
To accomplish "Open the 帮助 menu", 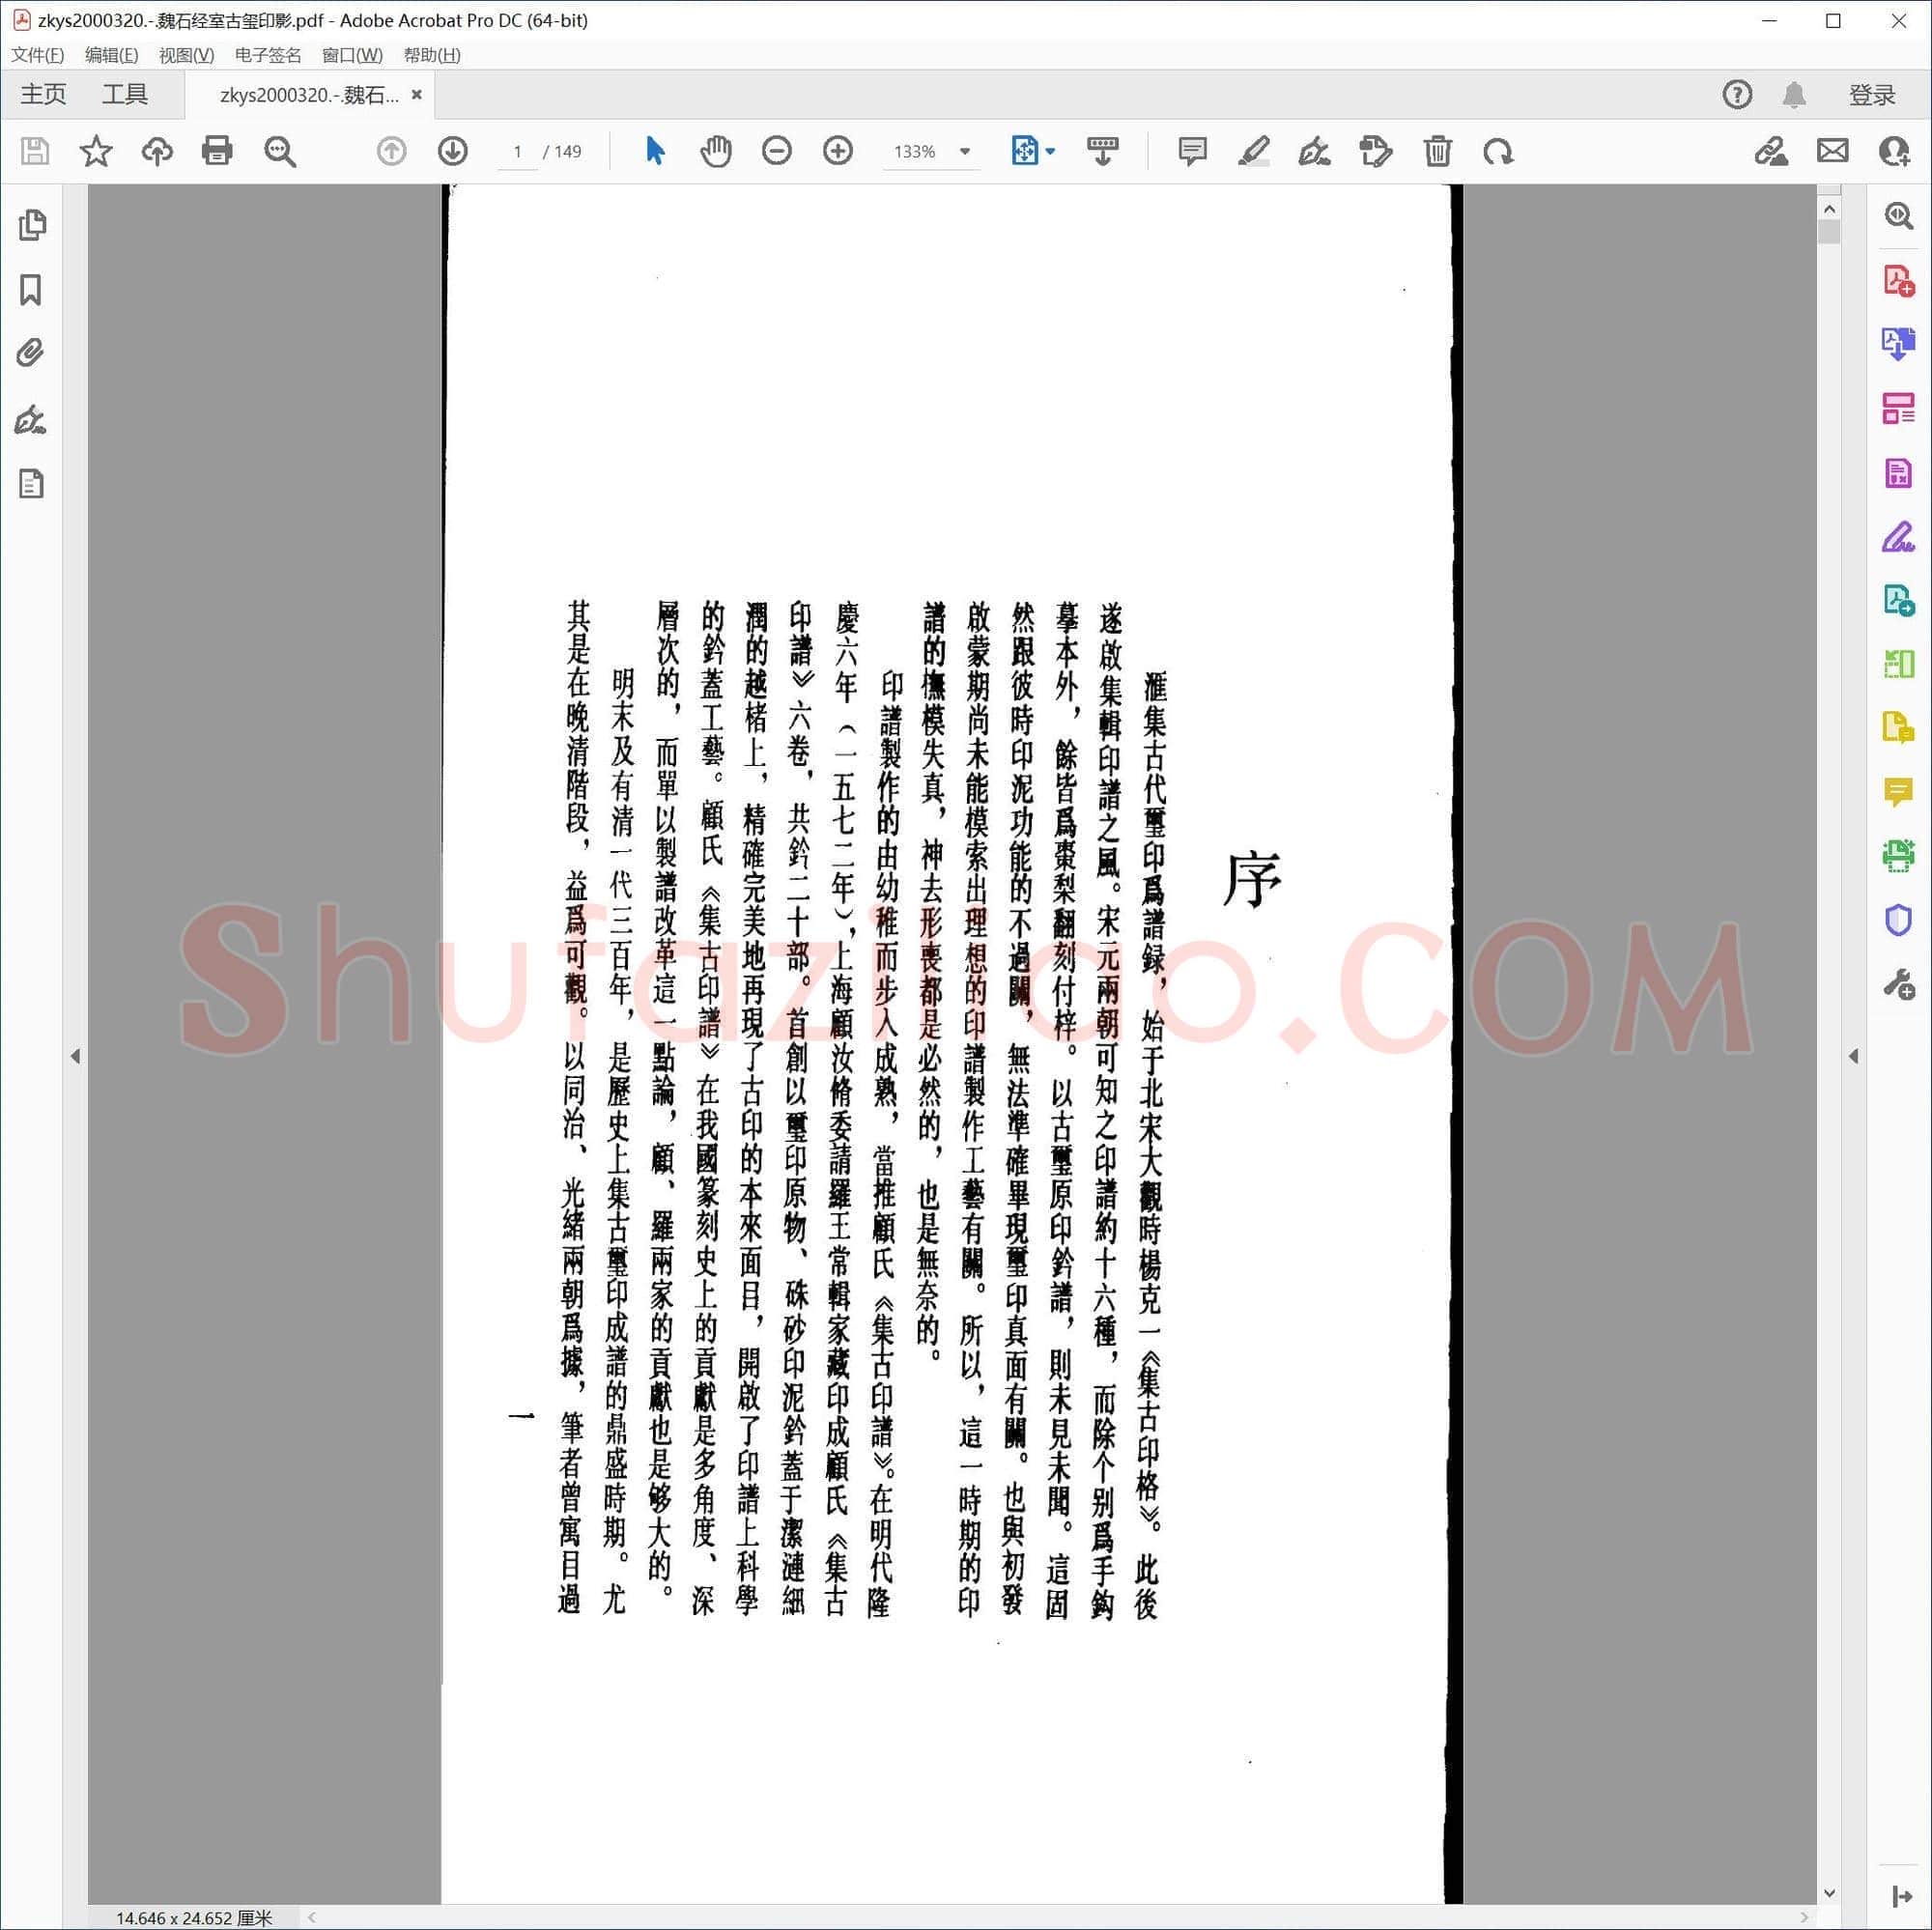I will [432, 55].
